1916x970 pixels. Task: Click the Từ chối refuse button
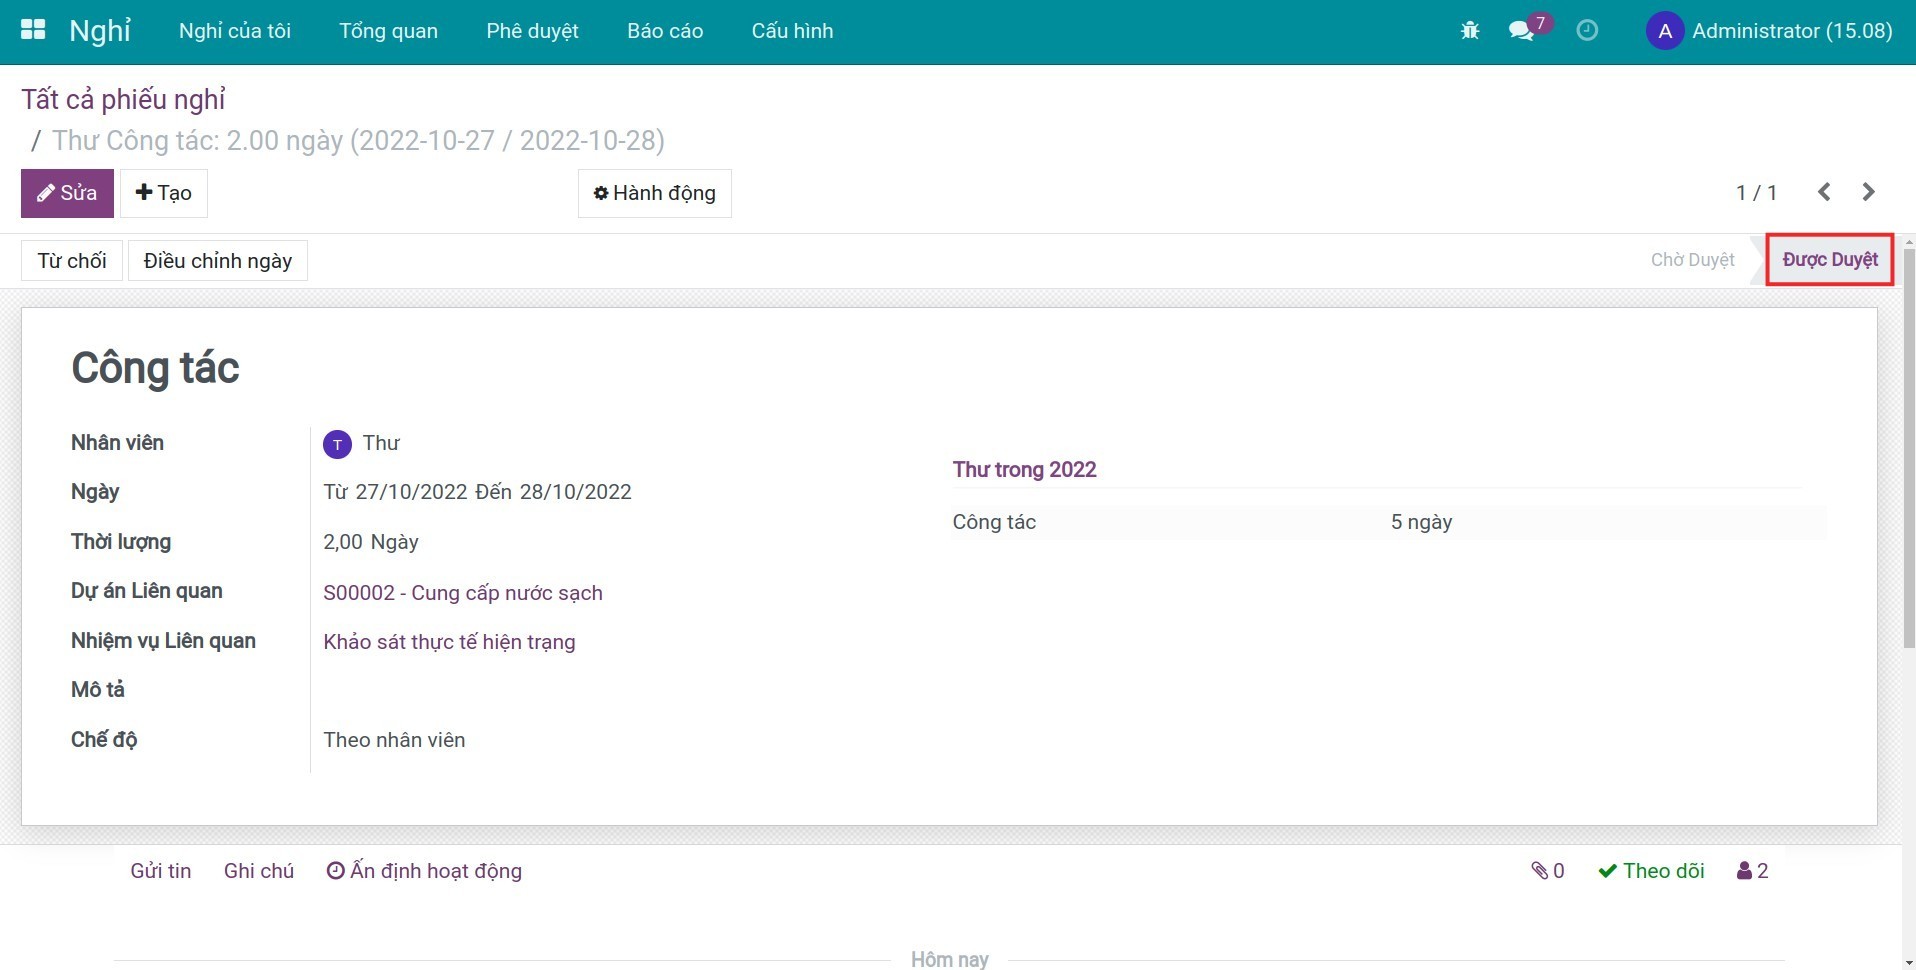point(72,261)
